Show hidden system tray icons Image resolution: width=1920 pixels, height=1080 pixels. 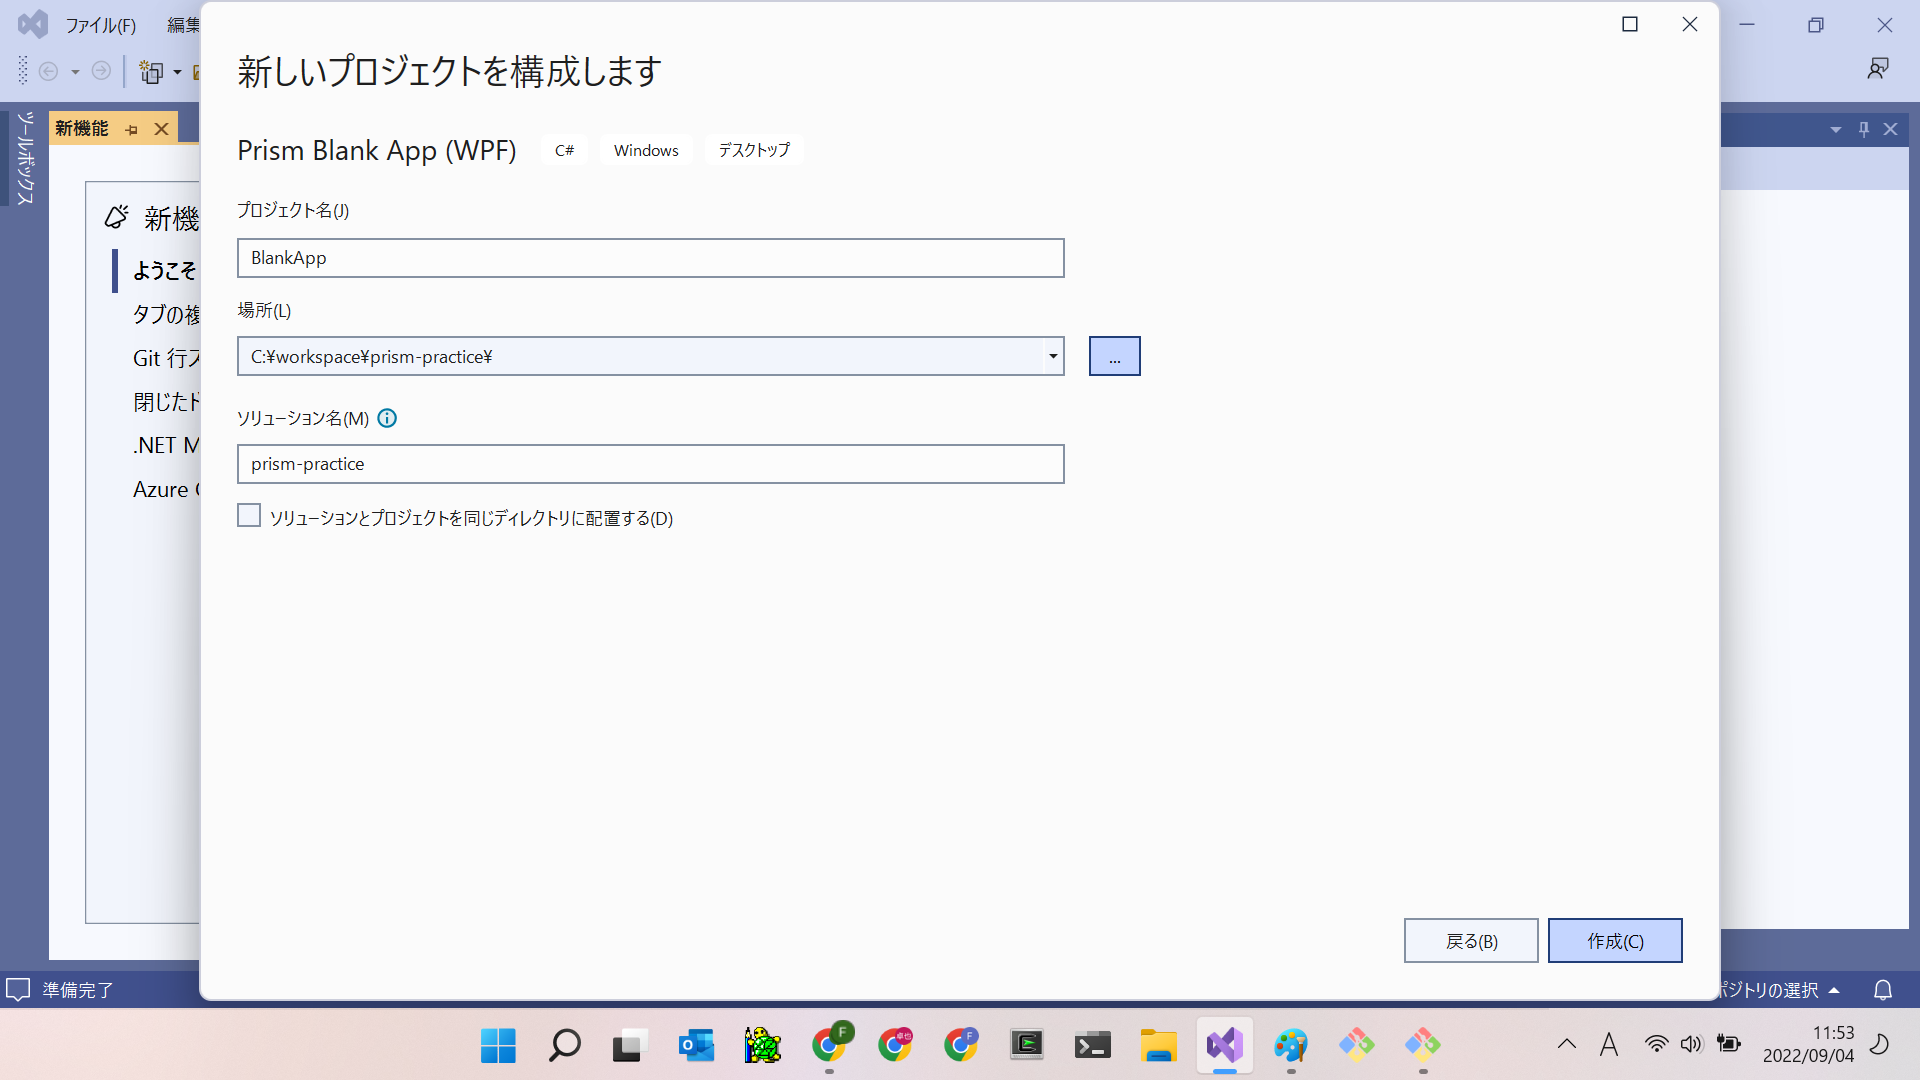(1567, 1044)
